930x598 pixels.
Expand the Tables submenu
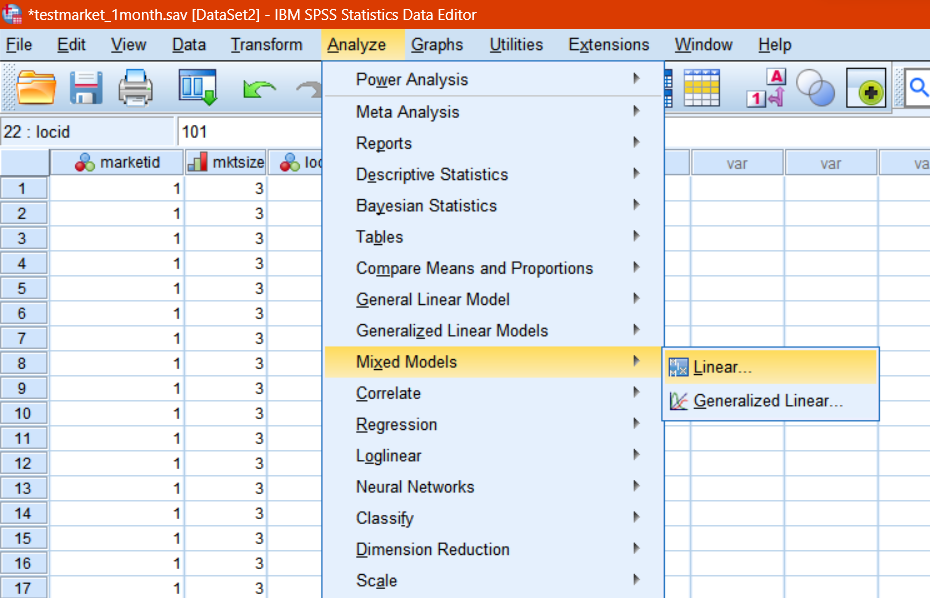click(493, 237)
